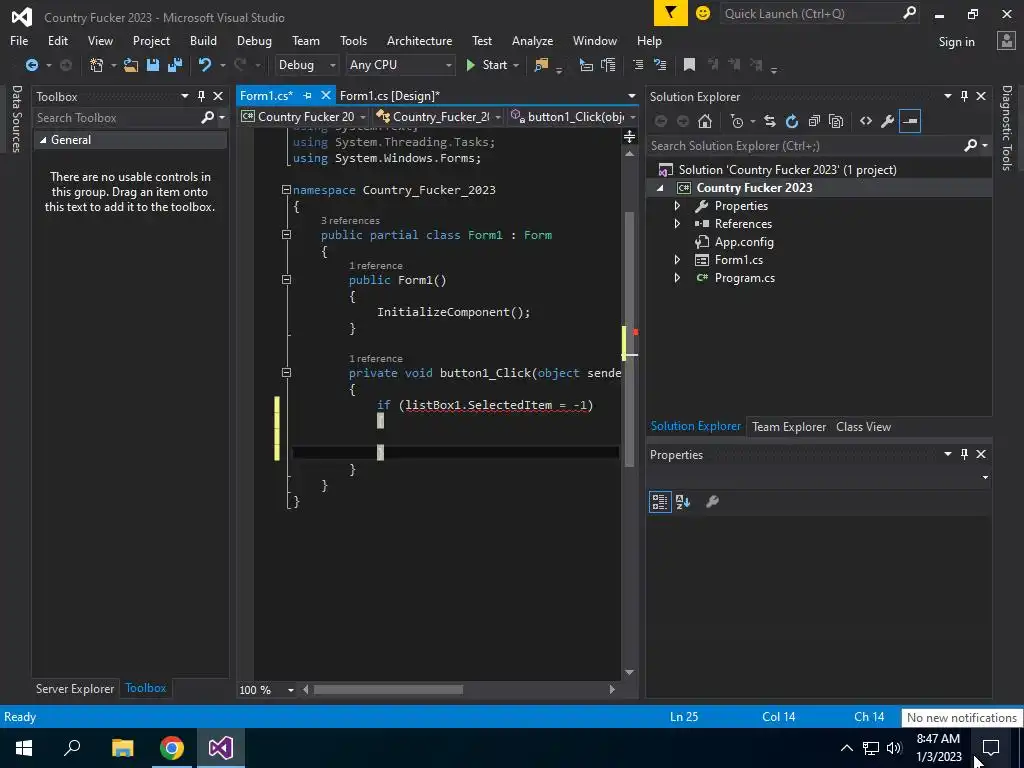Collapse the namespace code region

(x=286, y=189)
